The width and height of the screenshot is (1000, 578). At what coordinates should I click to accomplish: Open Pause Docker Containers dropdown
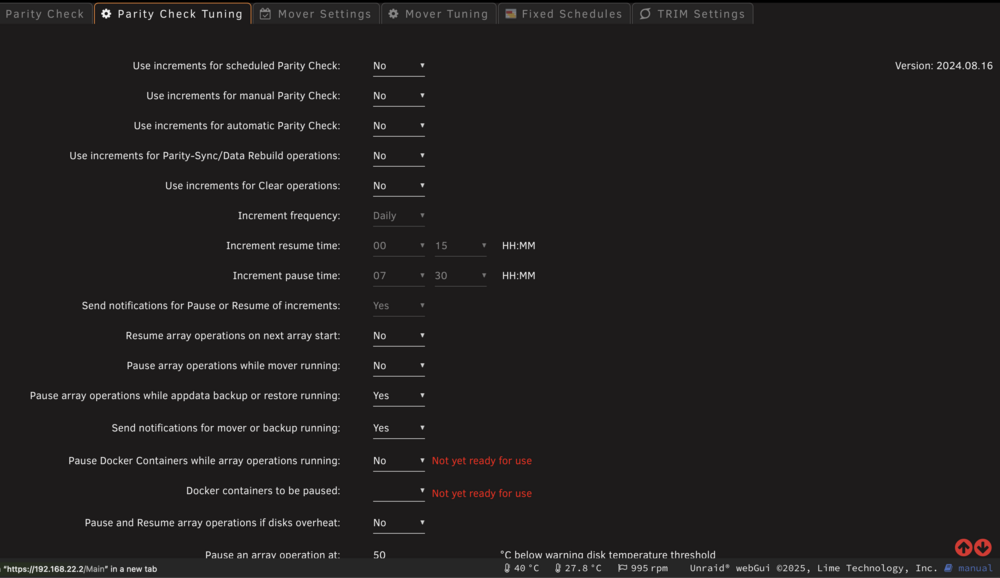399,461
